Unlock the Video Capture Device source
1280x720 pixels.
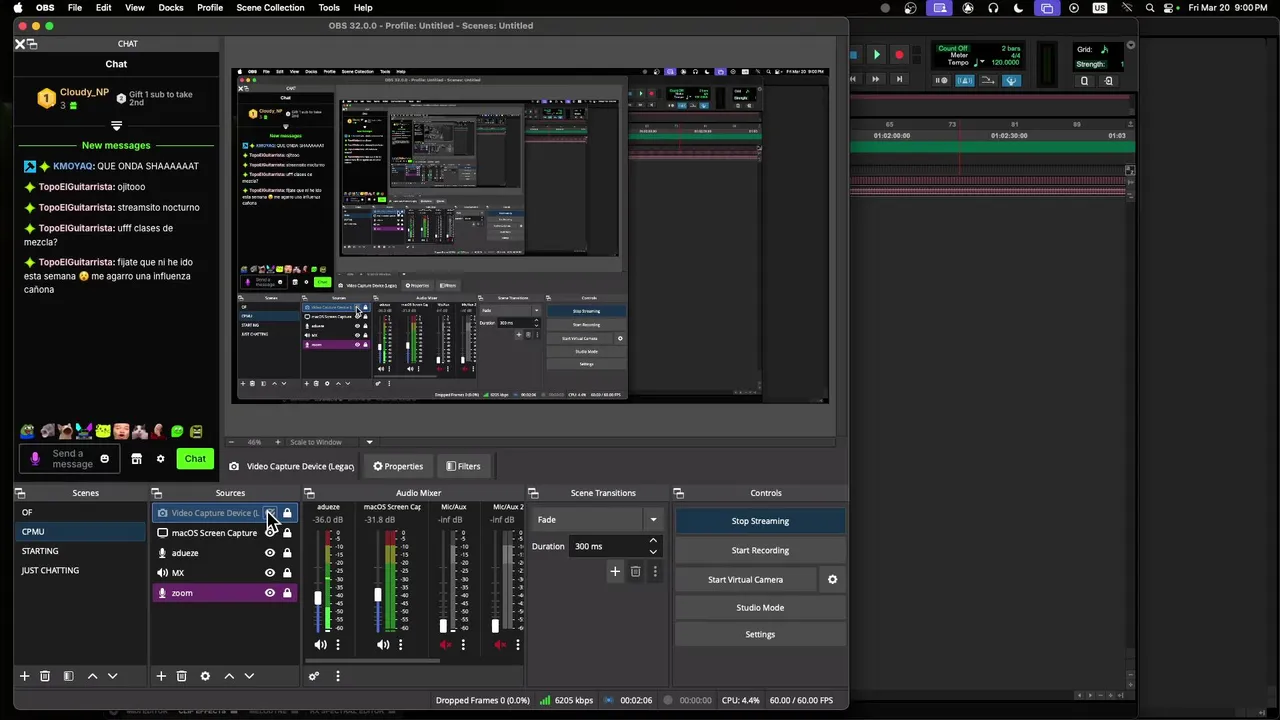tap(287, 513)
